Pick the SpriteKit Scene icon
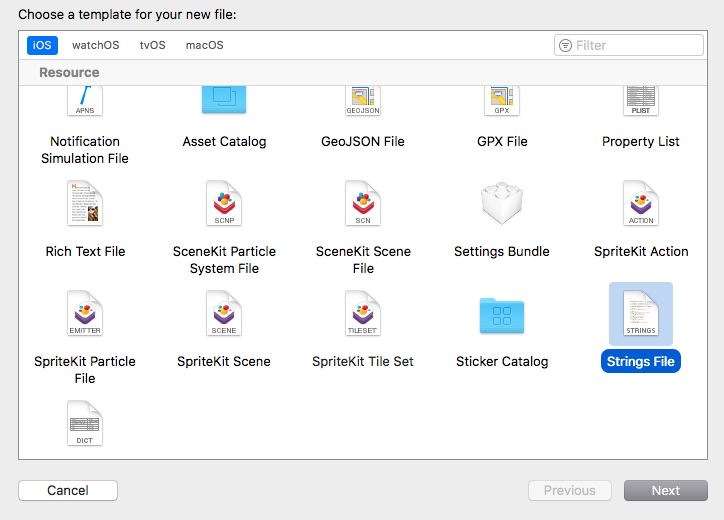The width and height of the screenshot is (724, 520). pyautogui.click(x=224, y=313)
